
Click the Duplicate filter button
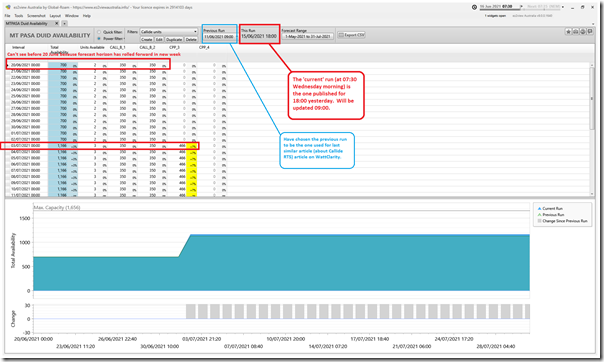click(174, 39)
